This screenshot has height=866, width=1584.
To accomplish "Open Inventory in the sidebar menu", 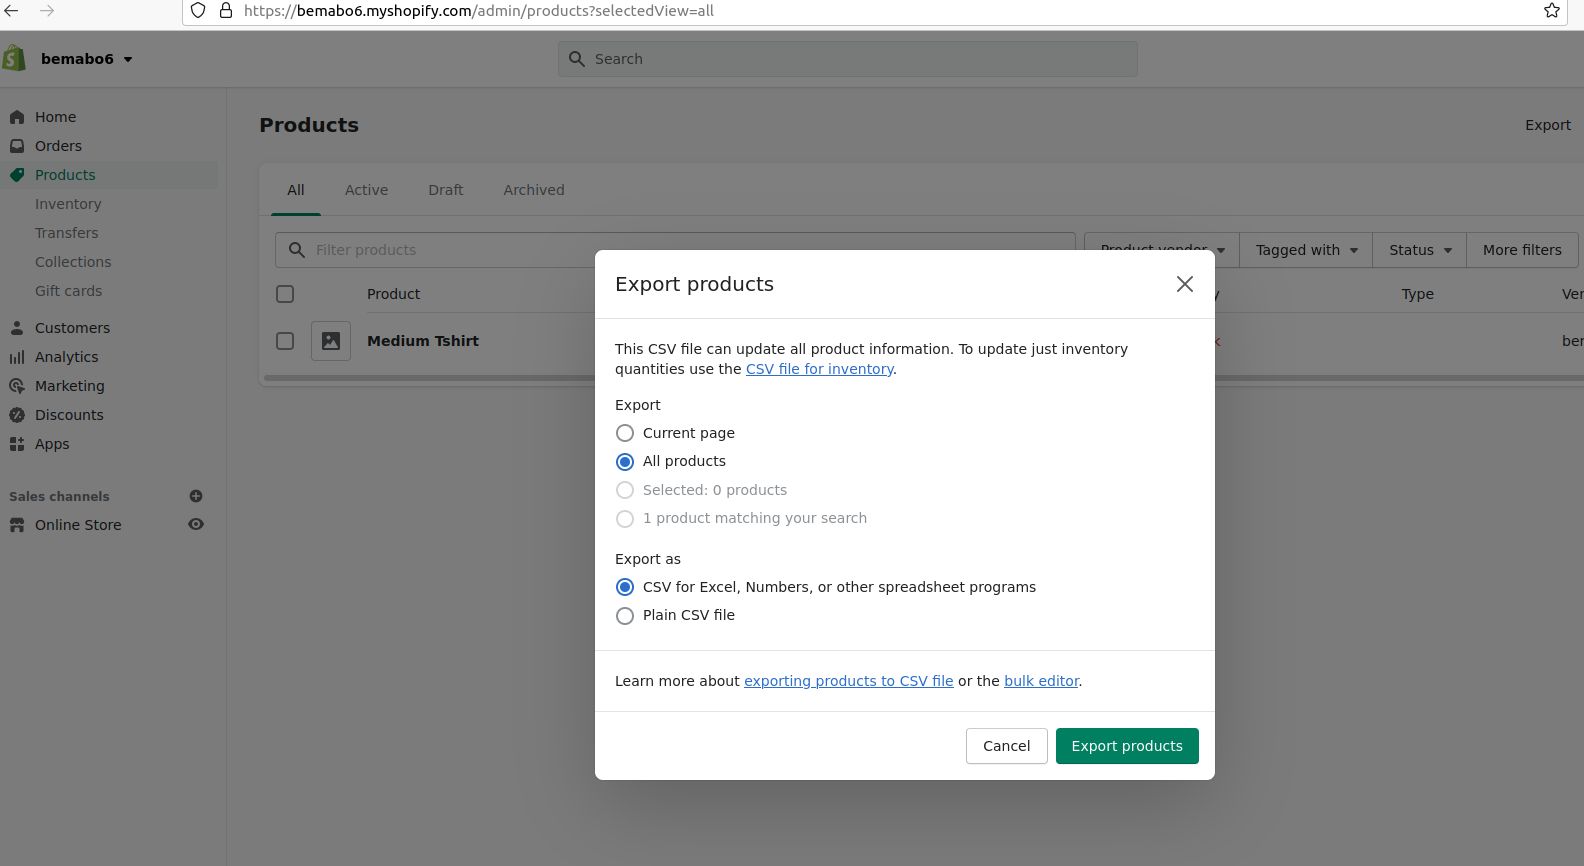I will (68, 204).
